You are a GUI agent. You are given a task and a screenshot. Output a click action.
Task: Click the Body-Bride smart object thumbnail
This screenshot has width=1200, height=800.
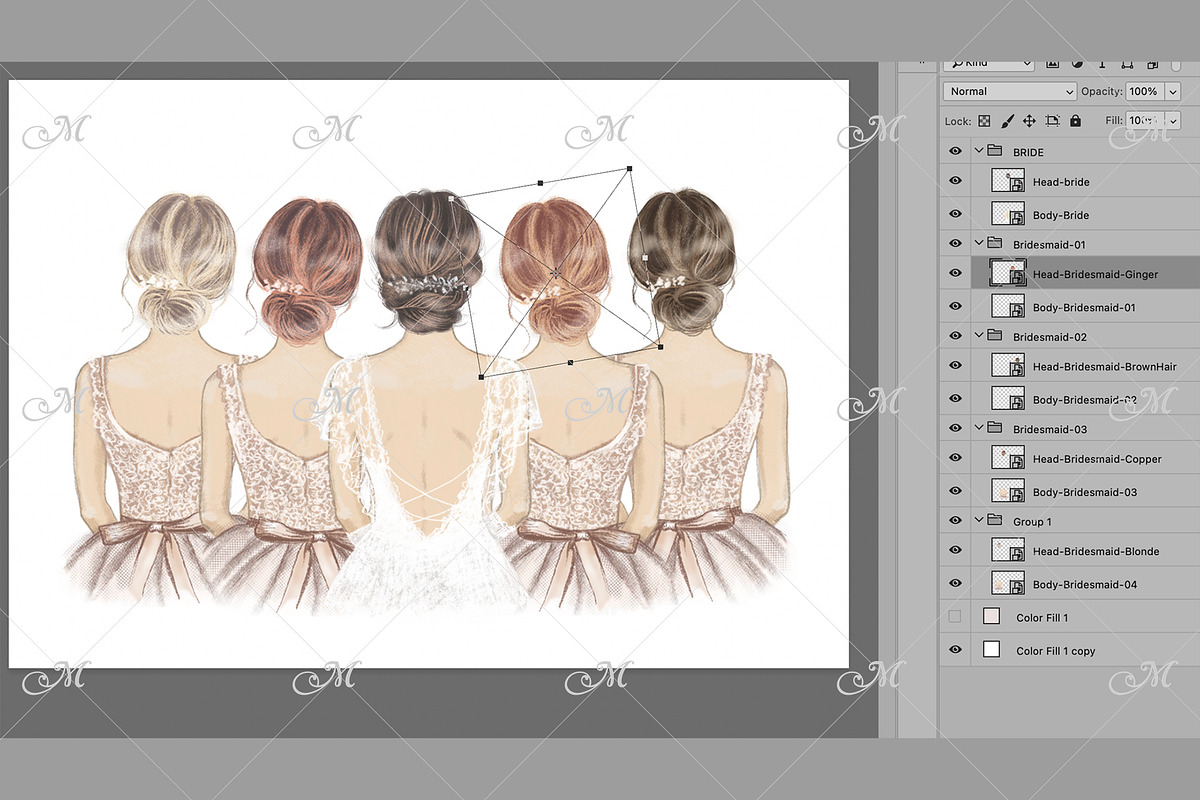pos(1008,214)
